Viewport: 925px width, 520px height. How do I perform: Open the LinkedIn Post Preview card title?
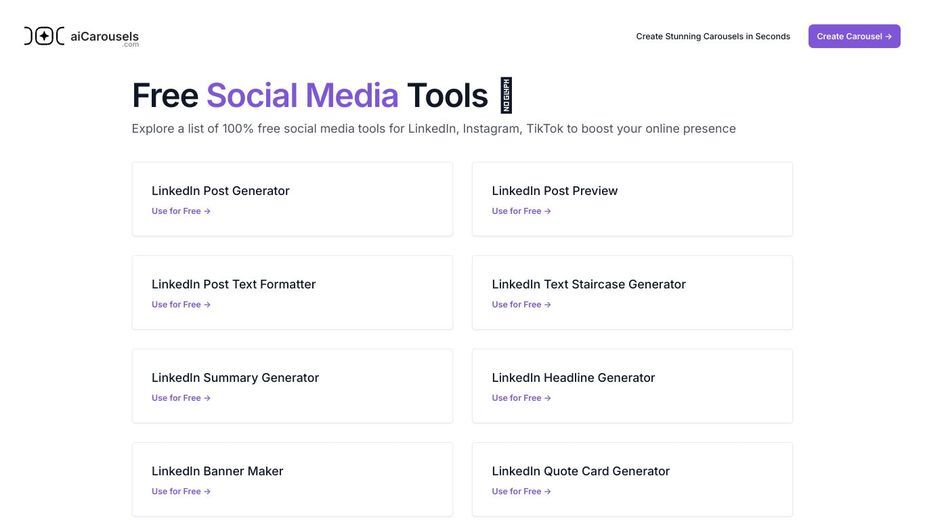555,191
